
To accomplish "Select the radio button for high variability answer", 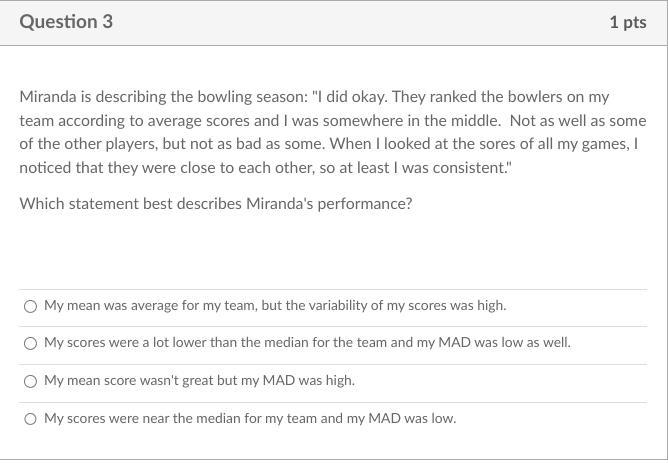I will pyautogui.click(x=30, y=306).
